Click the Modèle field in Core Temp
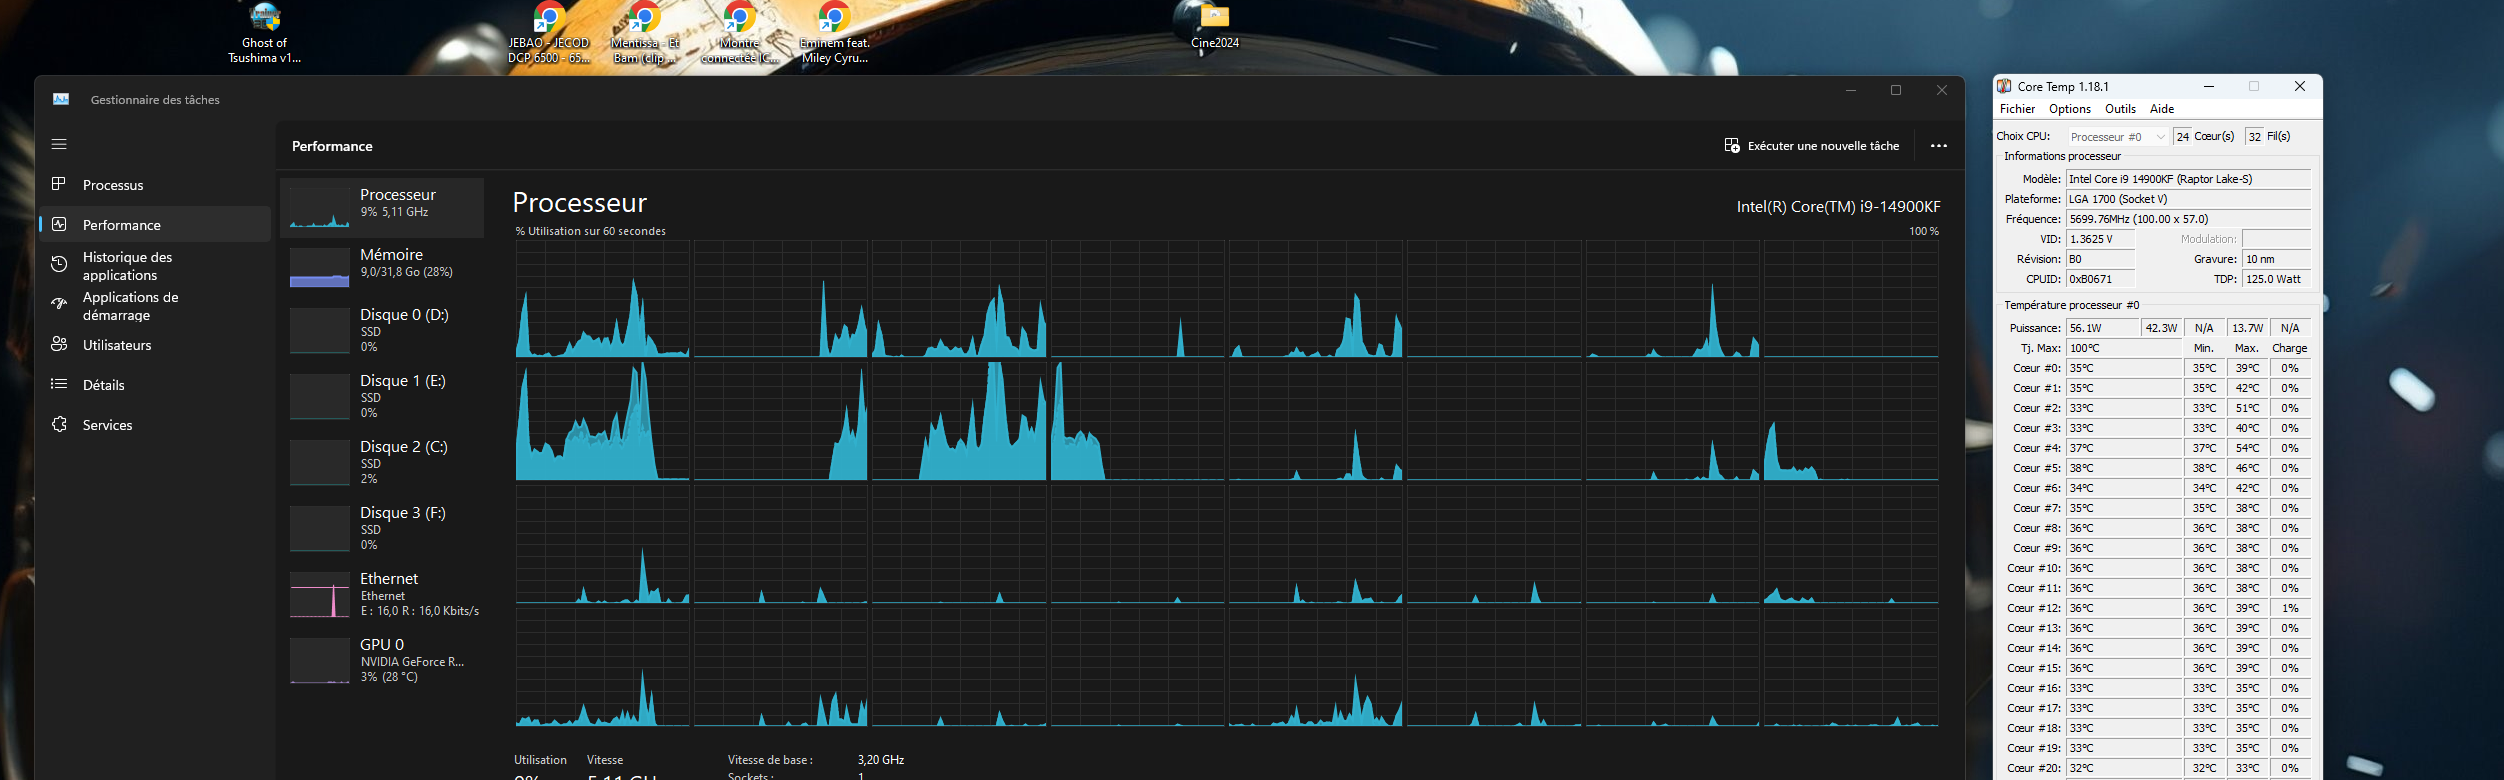Viewport: 2504px width, 780px height. coord(2188,179)
